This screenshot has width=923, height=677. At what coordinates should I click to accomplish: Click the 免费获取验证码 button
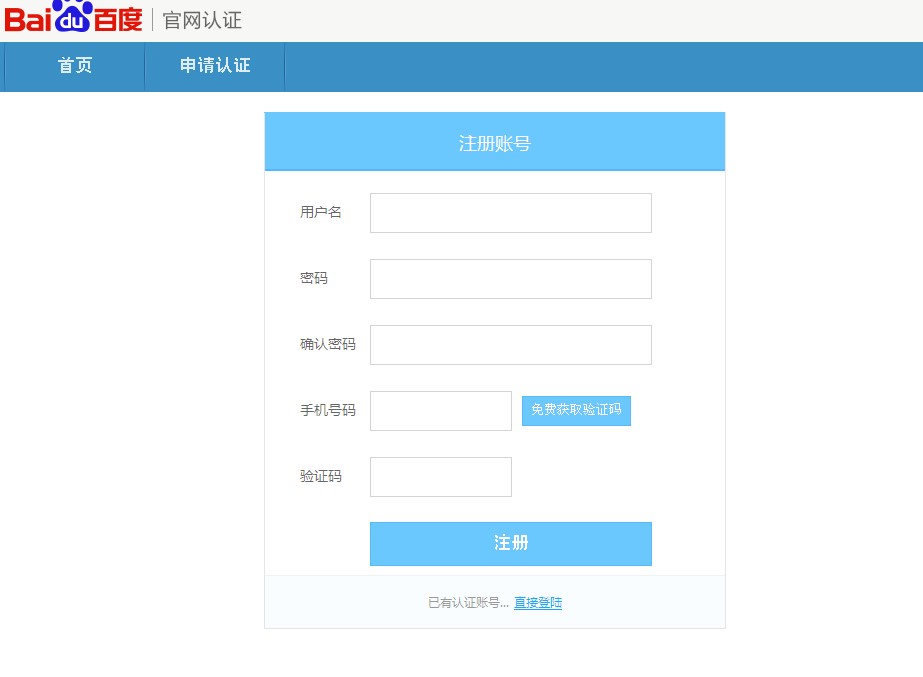576,410
